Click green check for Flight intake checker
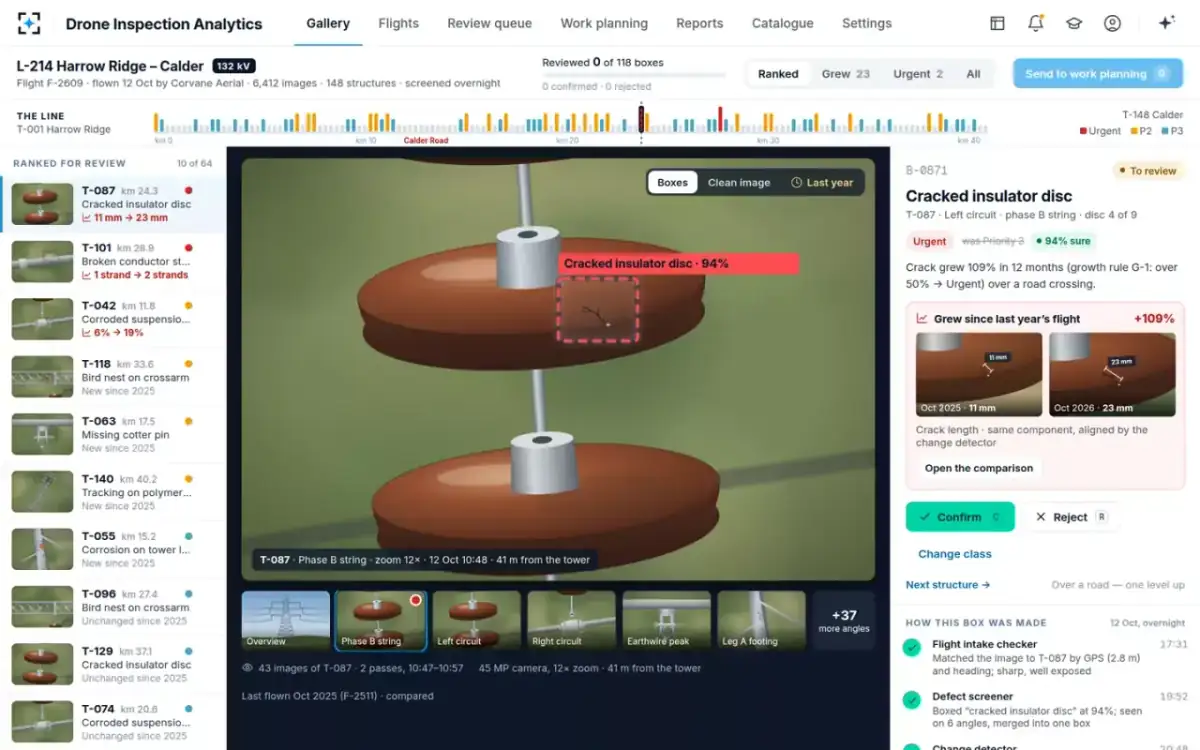 pos(912,648)
